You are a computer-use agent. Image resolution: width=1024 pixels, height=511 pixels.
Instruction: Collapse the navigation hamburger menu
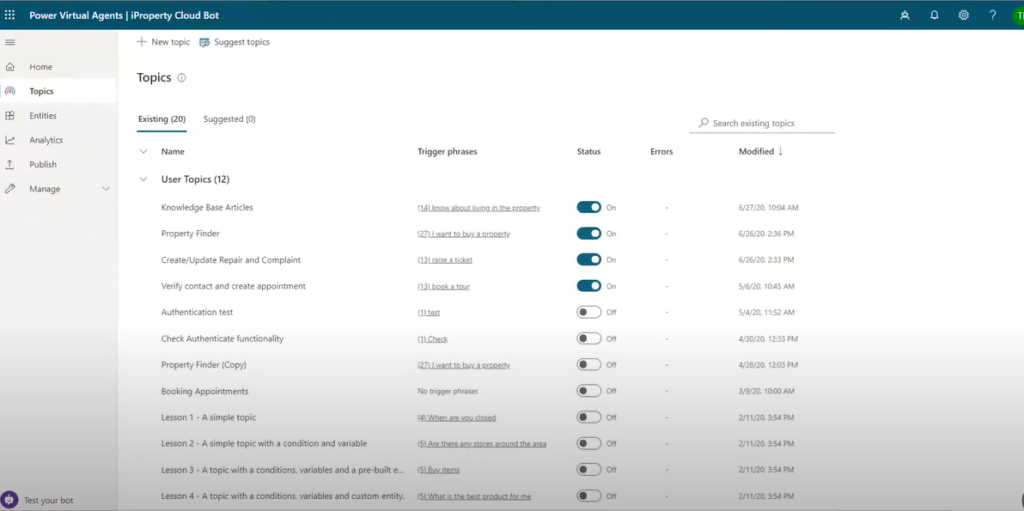coord(10,42)
